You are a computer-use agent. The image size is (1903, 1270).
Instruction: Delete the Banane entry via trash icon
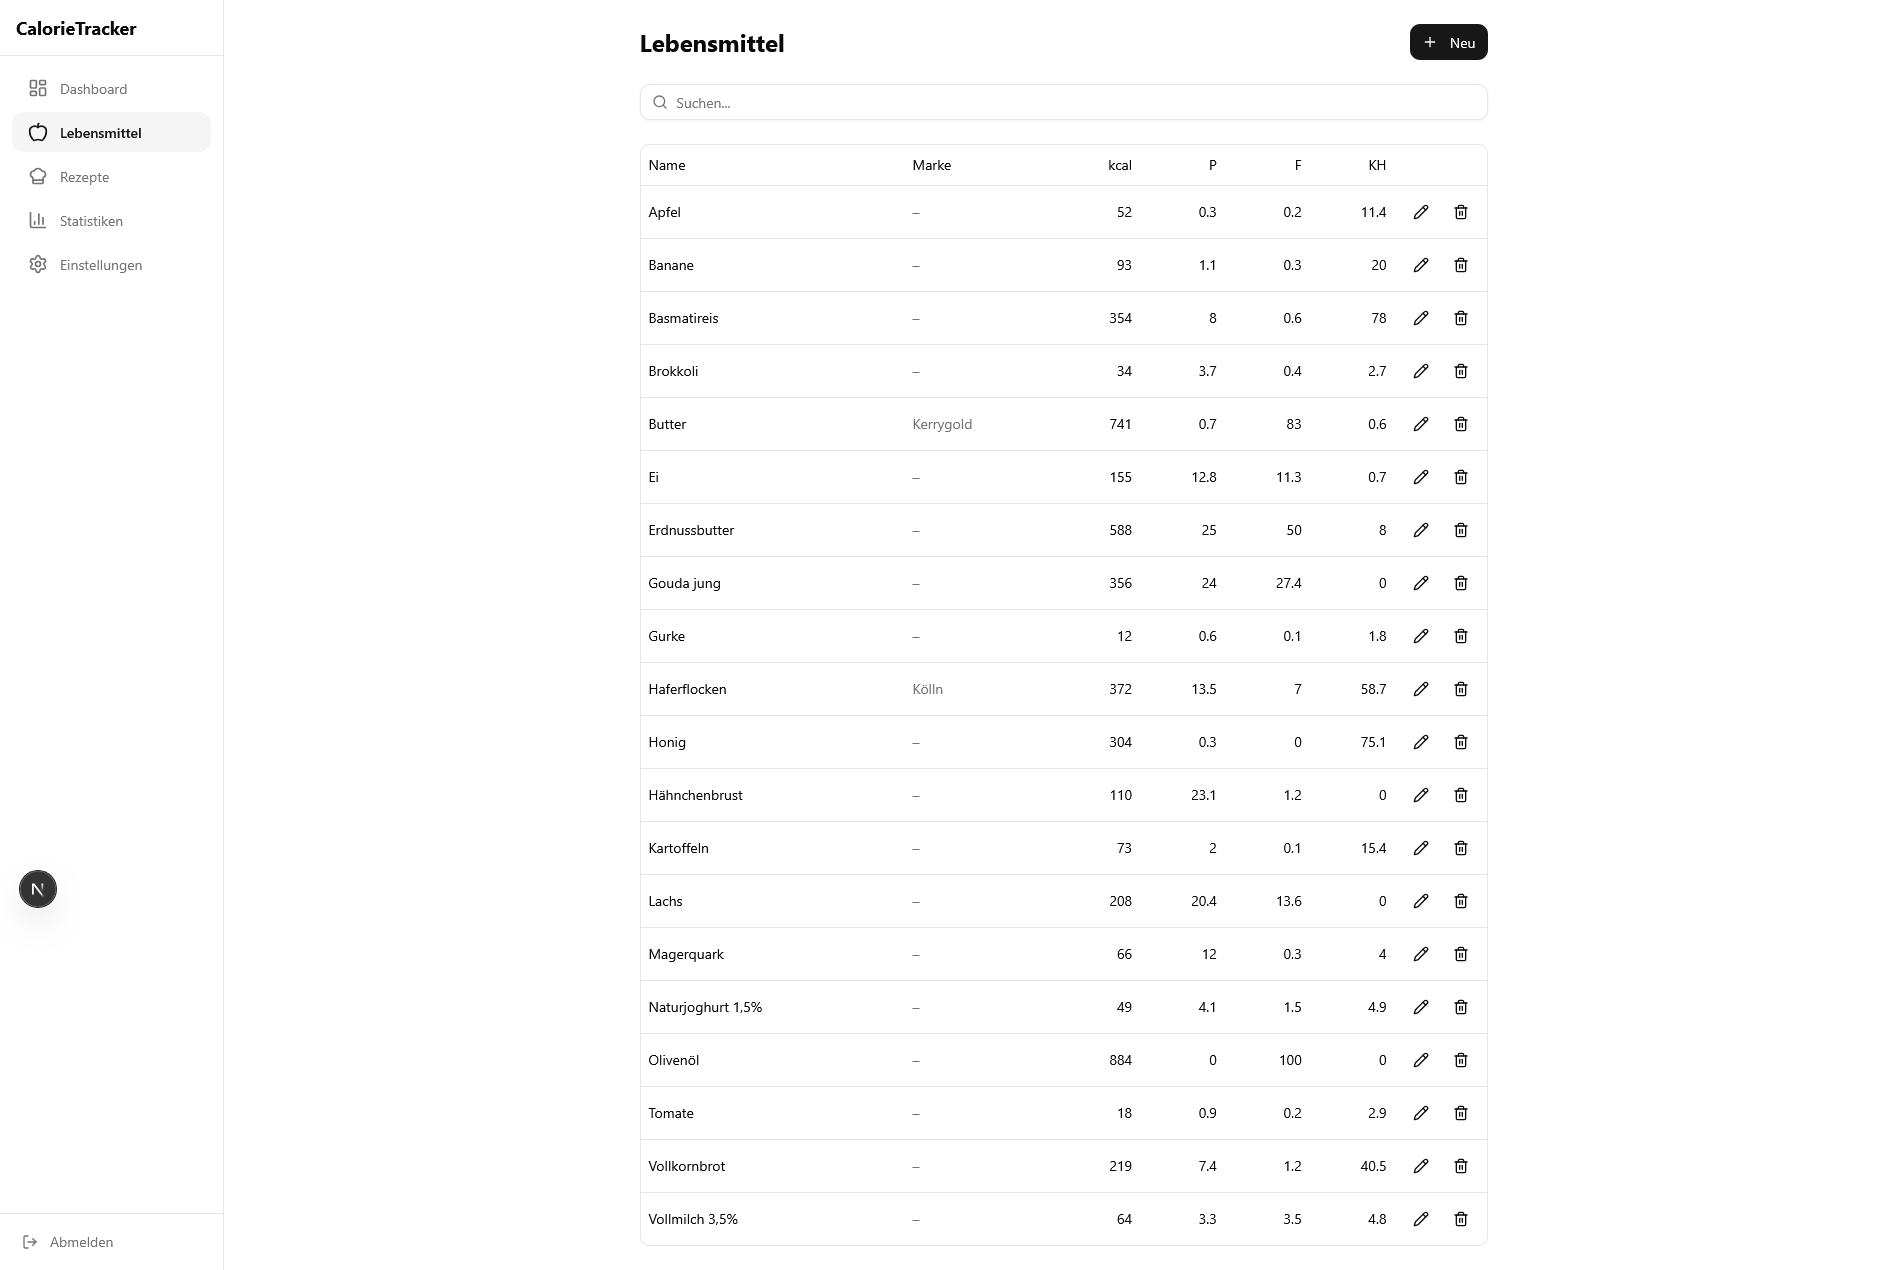click(1461, 265)
